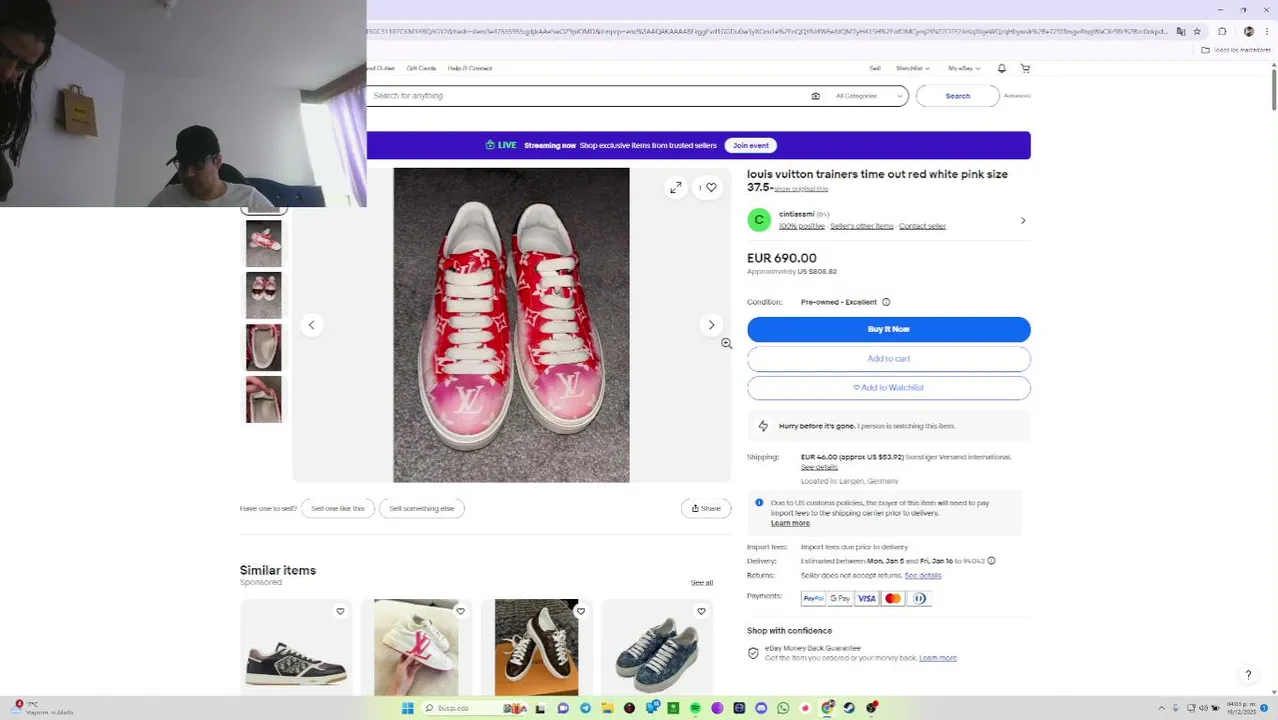Screen dimensions: 1278x720
Task: Save second similar item white sneaker heart
Action: pos(460,611)
